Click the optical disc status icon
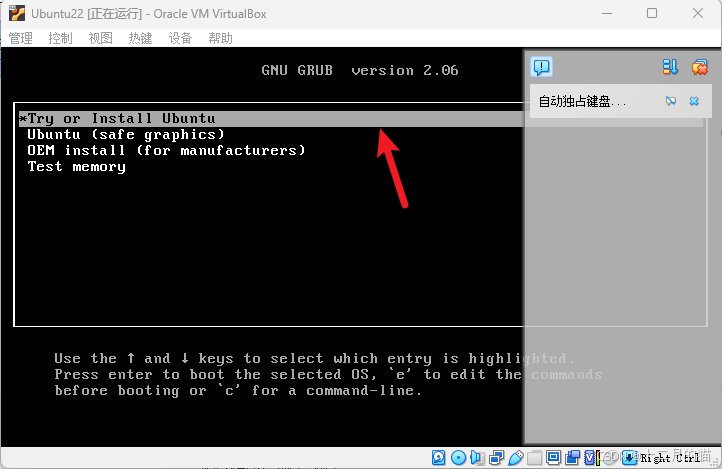Viewport: 722px width, 469px height. (x=458, y=457)
